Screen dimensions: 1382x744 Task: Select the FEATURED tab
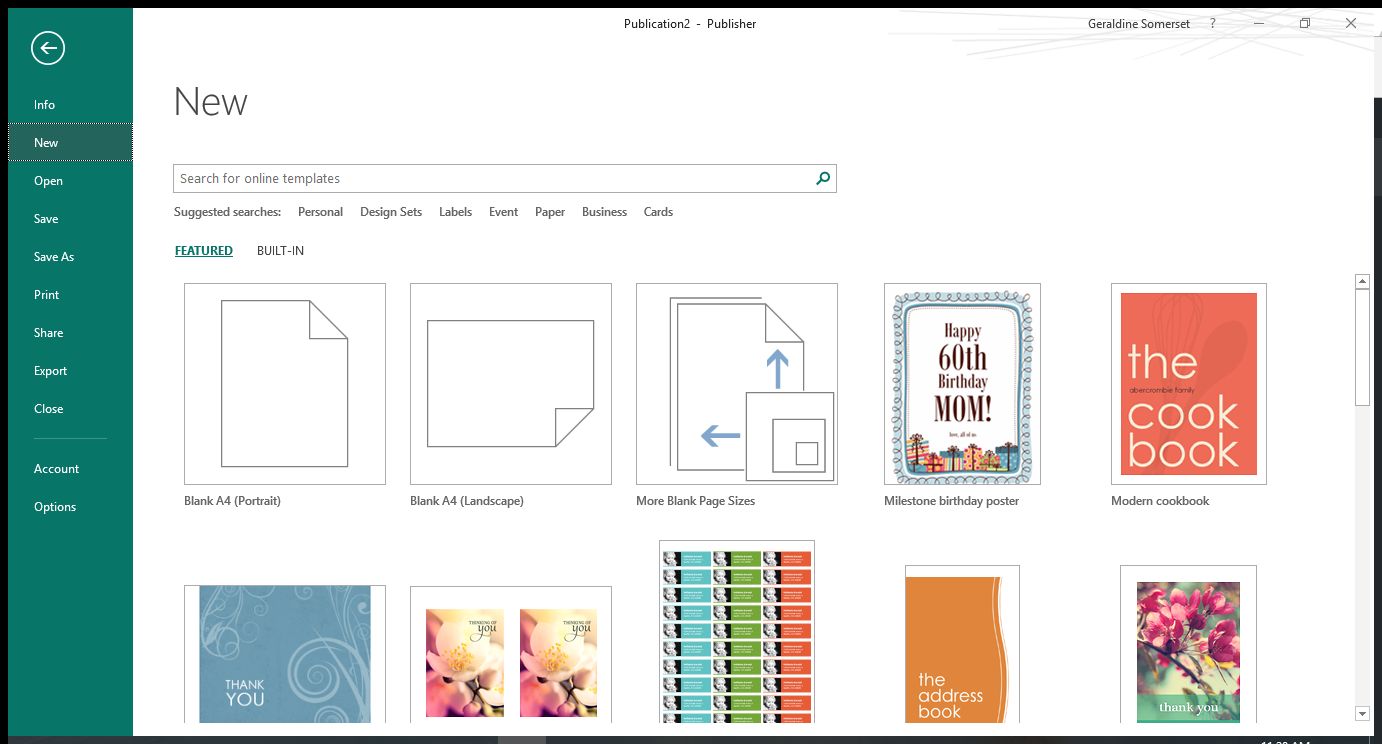pos(204,251)
